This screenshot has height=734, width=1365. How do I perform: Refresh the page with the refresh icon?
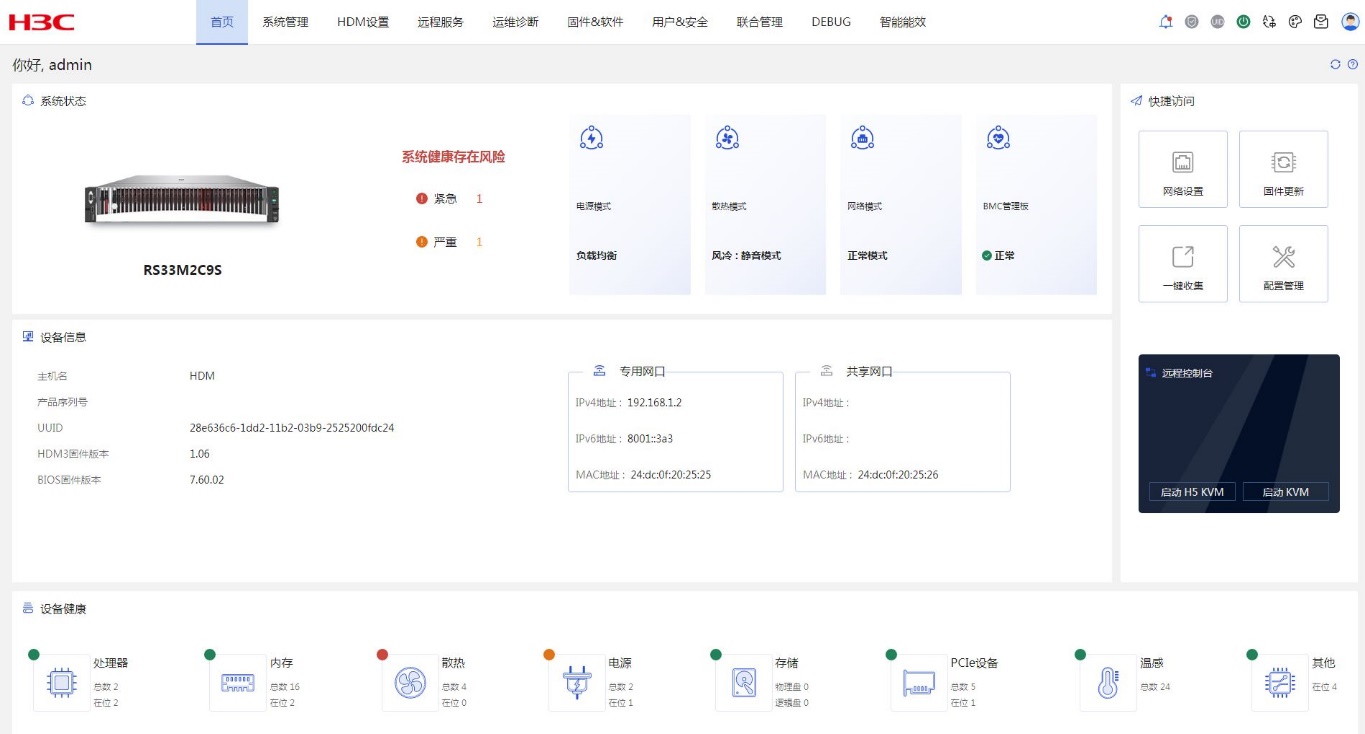point(1335,64)
